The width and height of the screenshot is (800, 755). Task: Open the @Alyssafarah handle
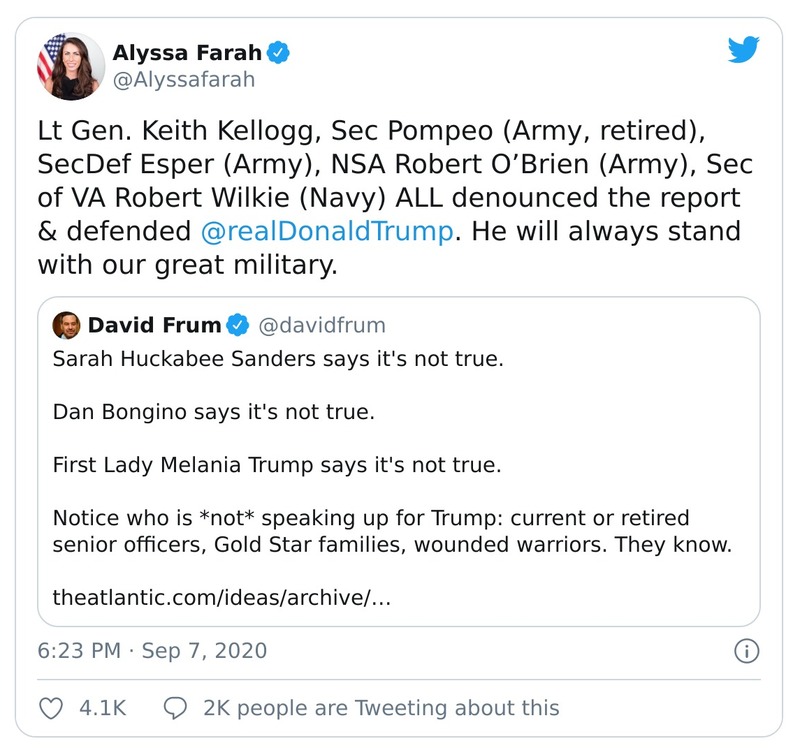point(184,79)
